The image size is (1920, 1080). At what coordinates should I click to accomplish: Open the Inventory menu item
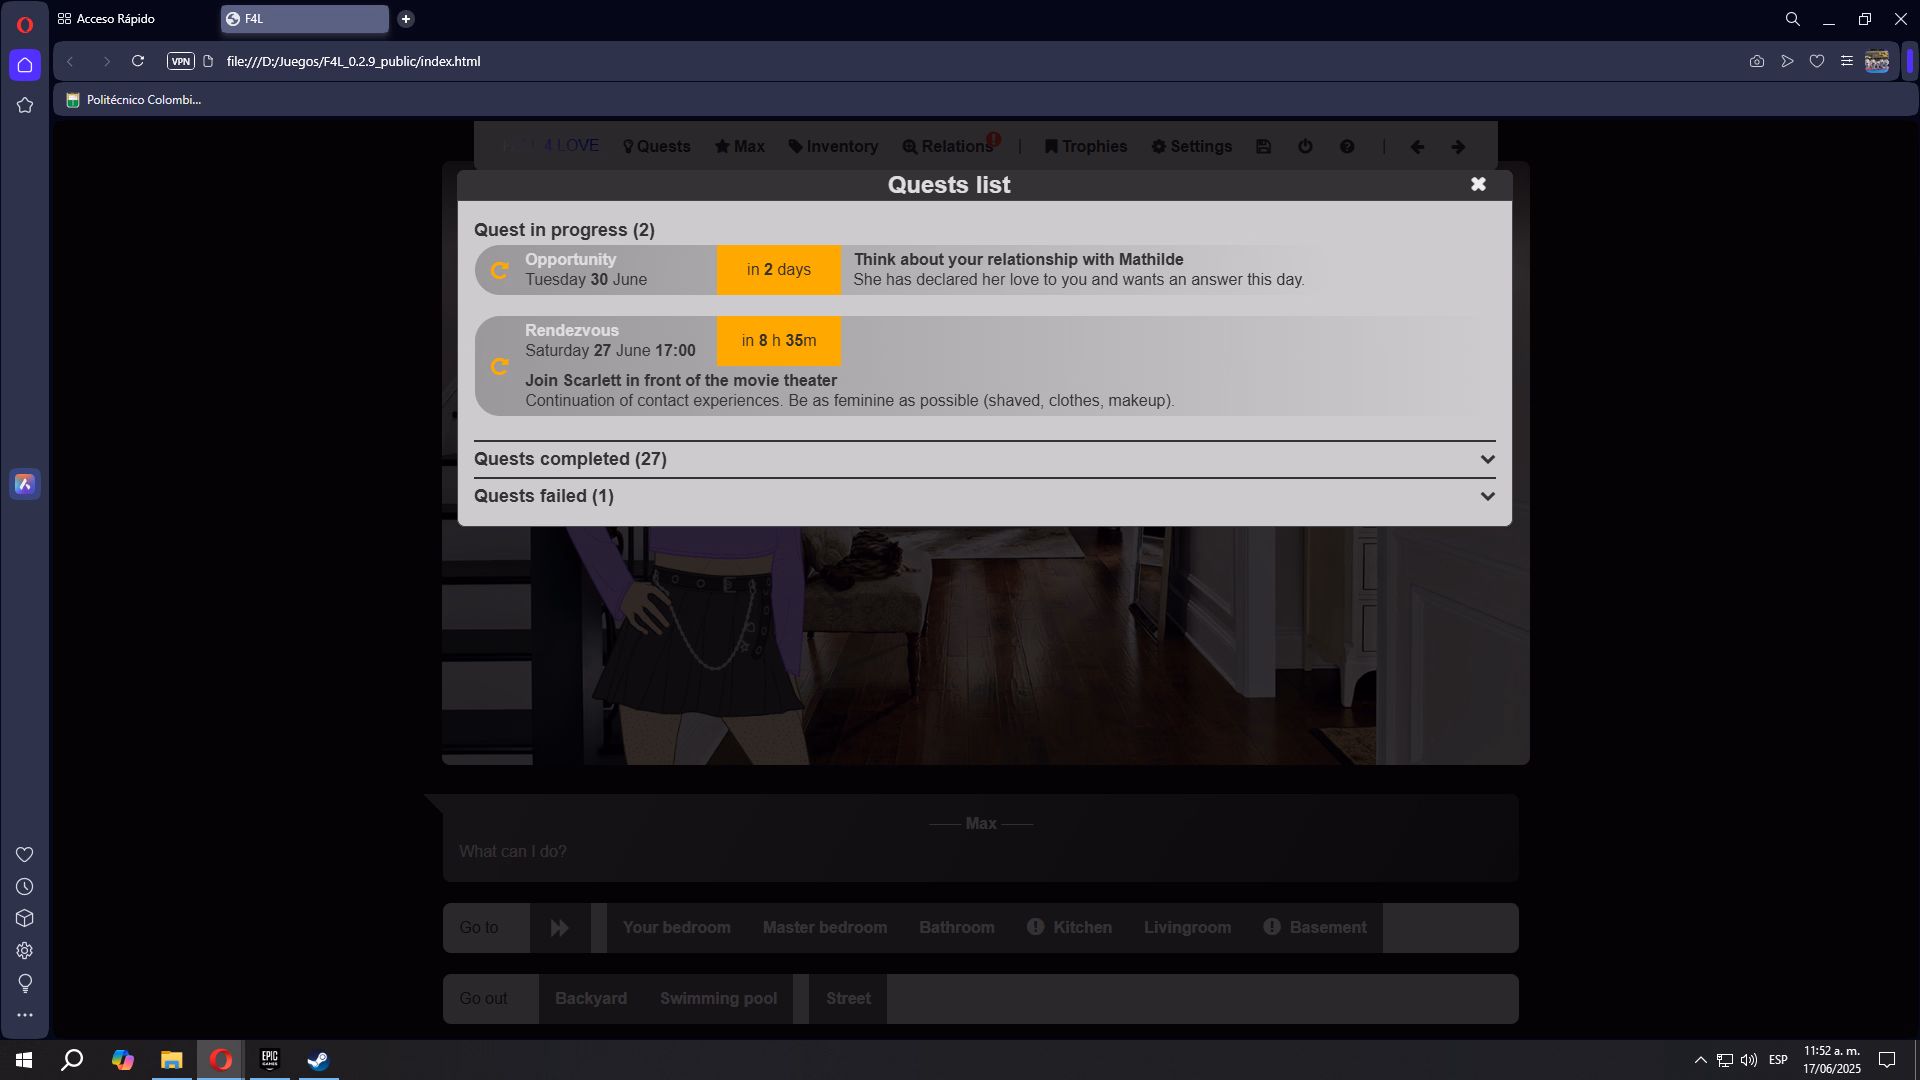coord(833,147)
